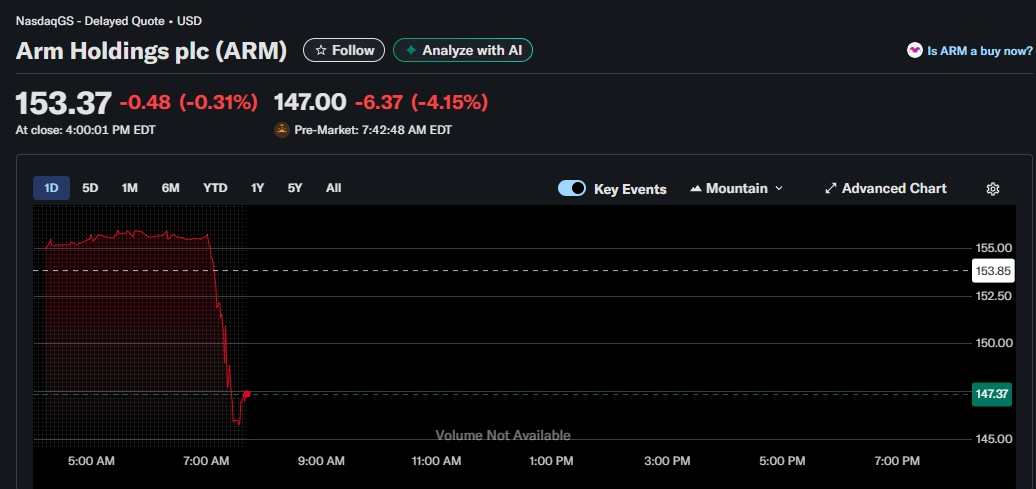Click the 155.00 price axis label
Image resolution: width=1036 pixels, height=489 pixels.
click(x=994, y=248)
